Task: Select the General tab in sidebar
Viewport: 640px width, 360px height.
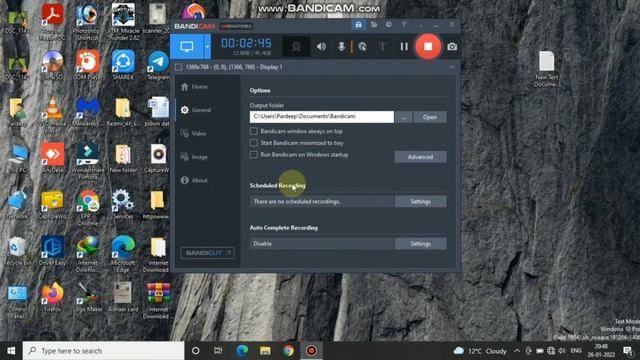Action: click(x=196, y=110)
